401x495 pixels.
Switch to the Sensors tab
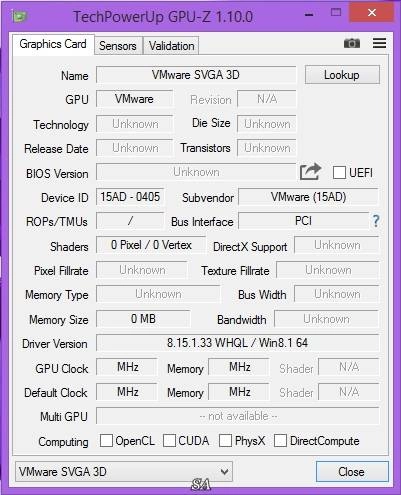[x=118, y=46]
